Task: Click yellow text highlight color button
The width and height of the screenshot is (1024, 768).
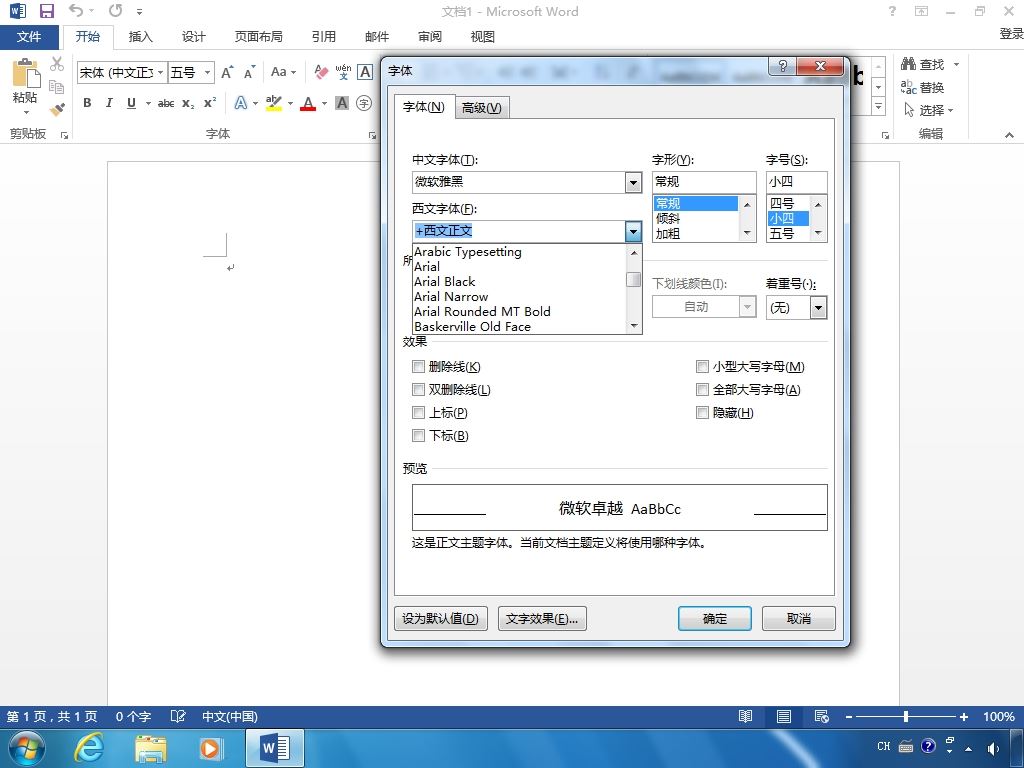Action: click(274, 103)
